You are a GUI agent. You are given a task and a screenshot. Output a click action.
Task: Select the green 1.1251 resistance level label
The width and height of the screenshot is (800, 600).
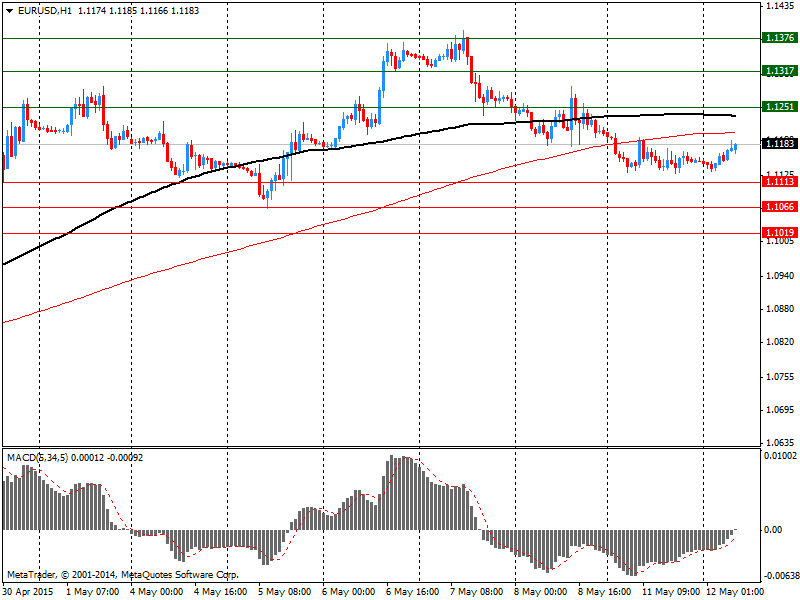(x=779, y=107)
